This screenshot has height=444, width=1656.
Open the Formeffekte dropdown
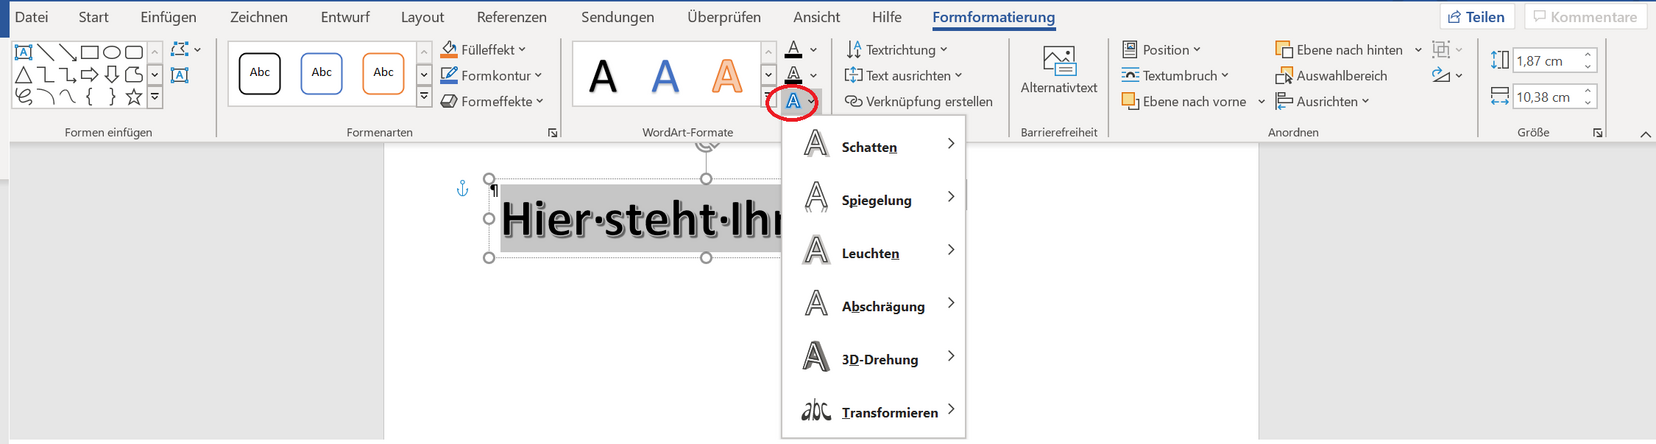click(x=492, y=102)
